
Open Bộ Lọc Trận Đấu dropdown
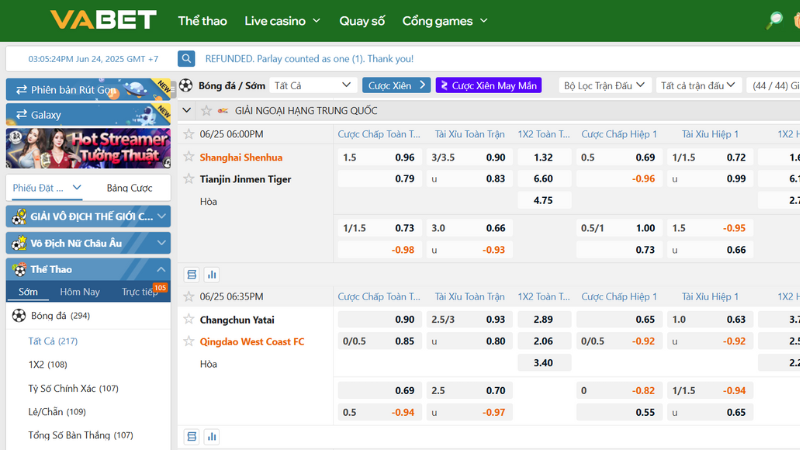click(605, 85)
